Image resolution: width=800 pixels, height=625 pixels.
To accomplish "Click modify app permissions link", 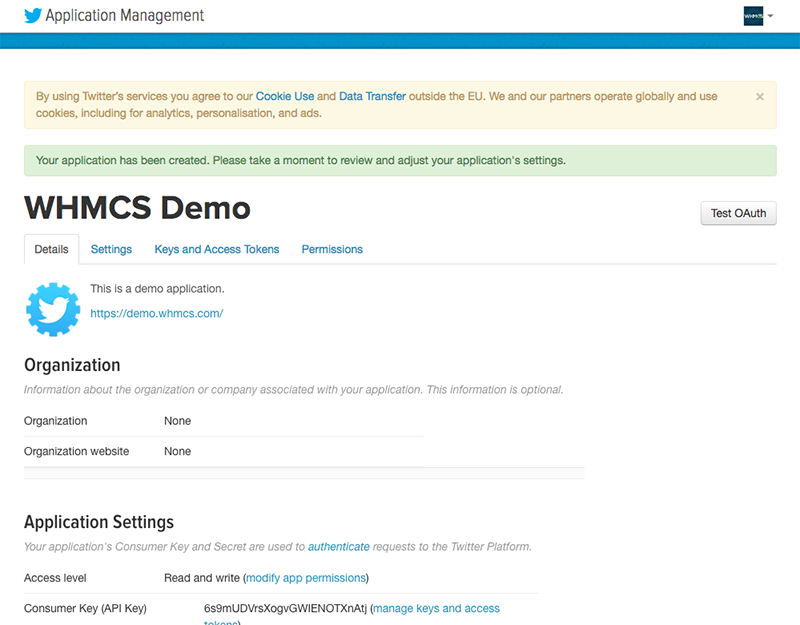I will [306, 578].
